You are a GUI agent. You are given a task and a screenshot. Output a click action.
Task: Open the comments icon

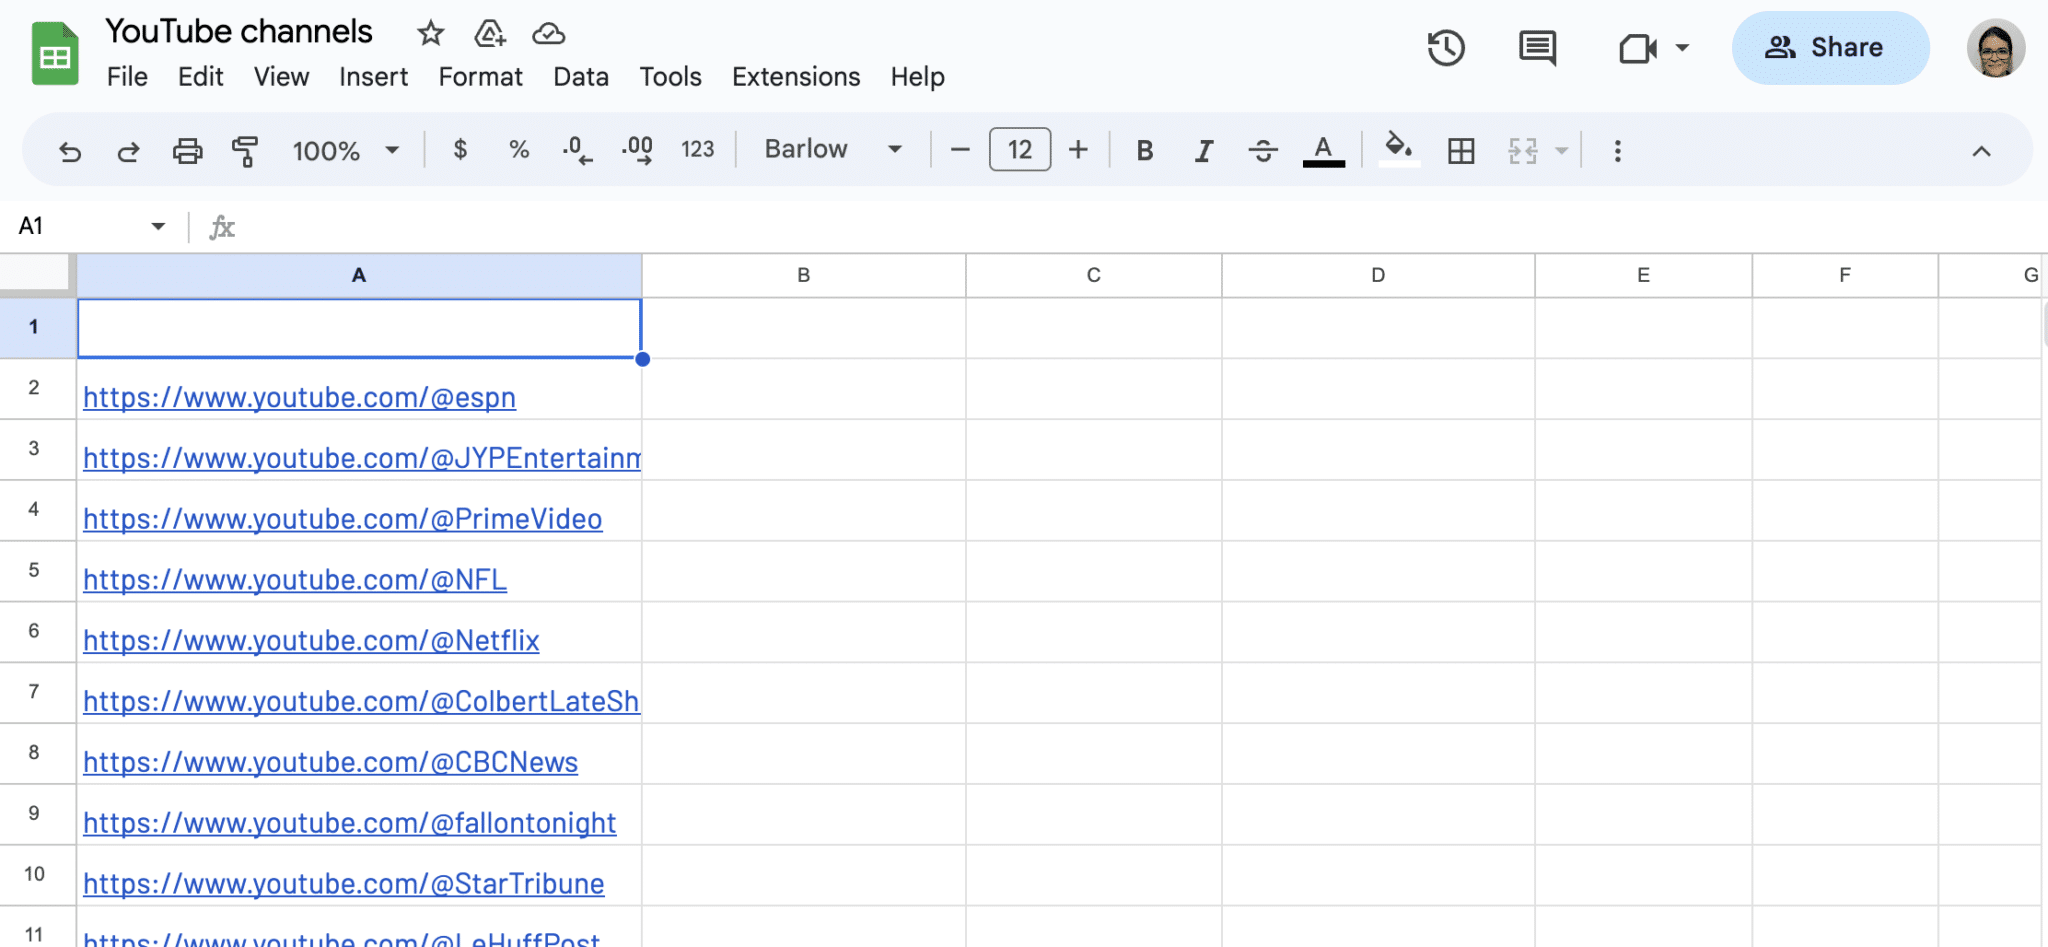[1537, 48]
